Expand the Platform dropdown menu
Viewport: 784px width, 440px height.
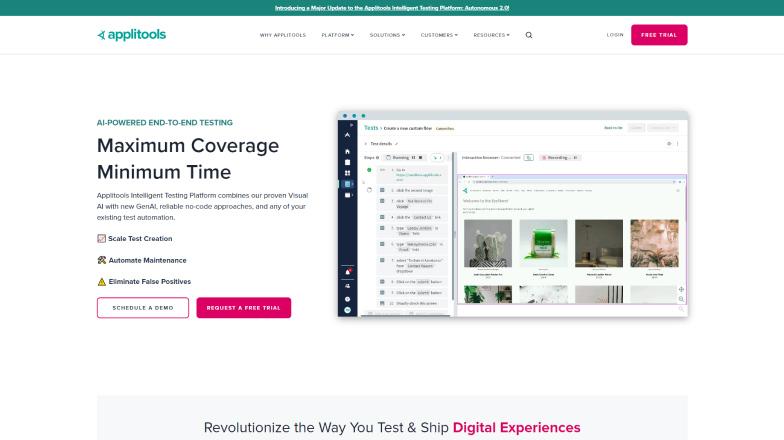(338, 35)
